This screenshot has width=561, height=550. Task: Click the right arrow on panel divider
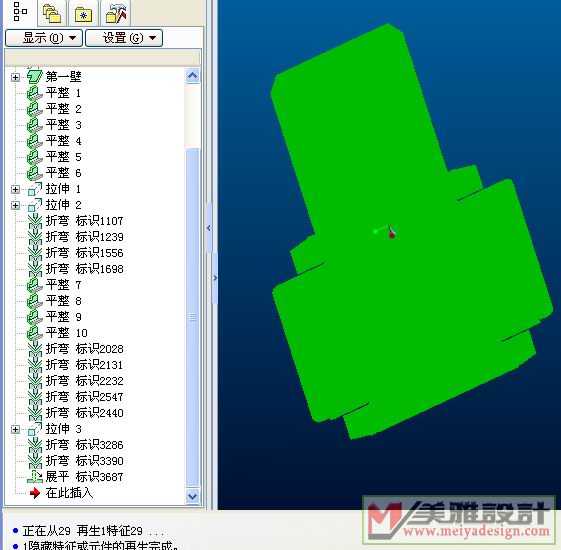[215, 278]
